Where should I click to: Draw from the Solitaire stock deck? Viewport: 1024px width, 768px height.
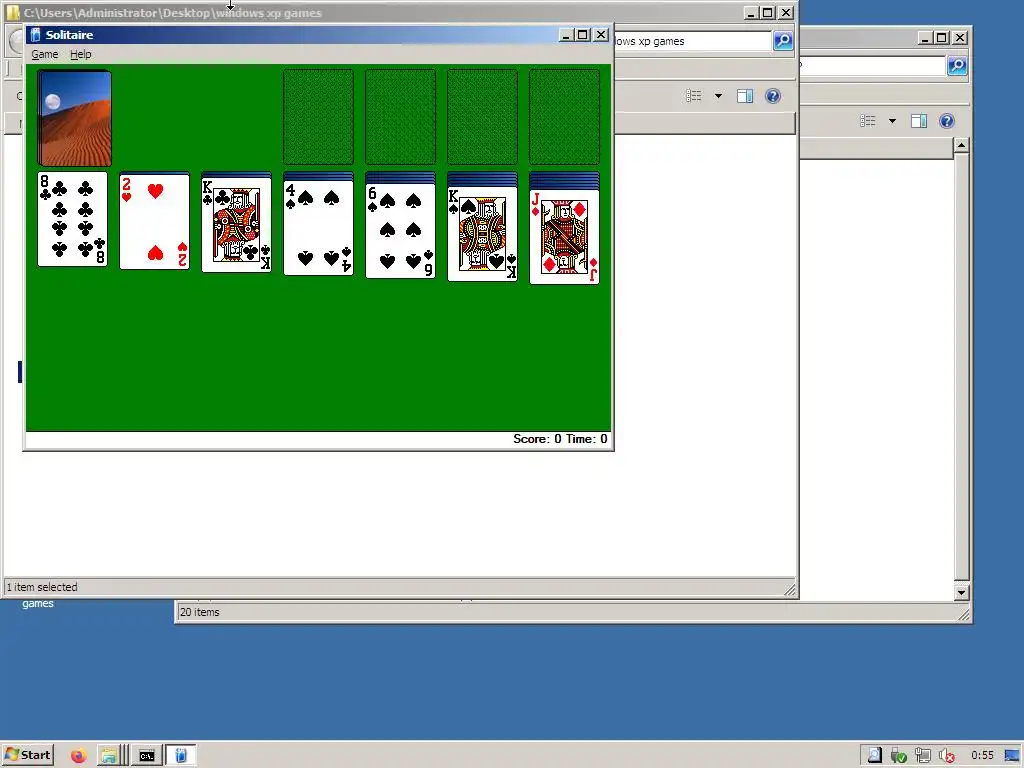tap(74, 118)
